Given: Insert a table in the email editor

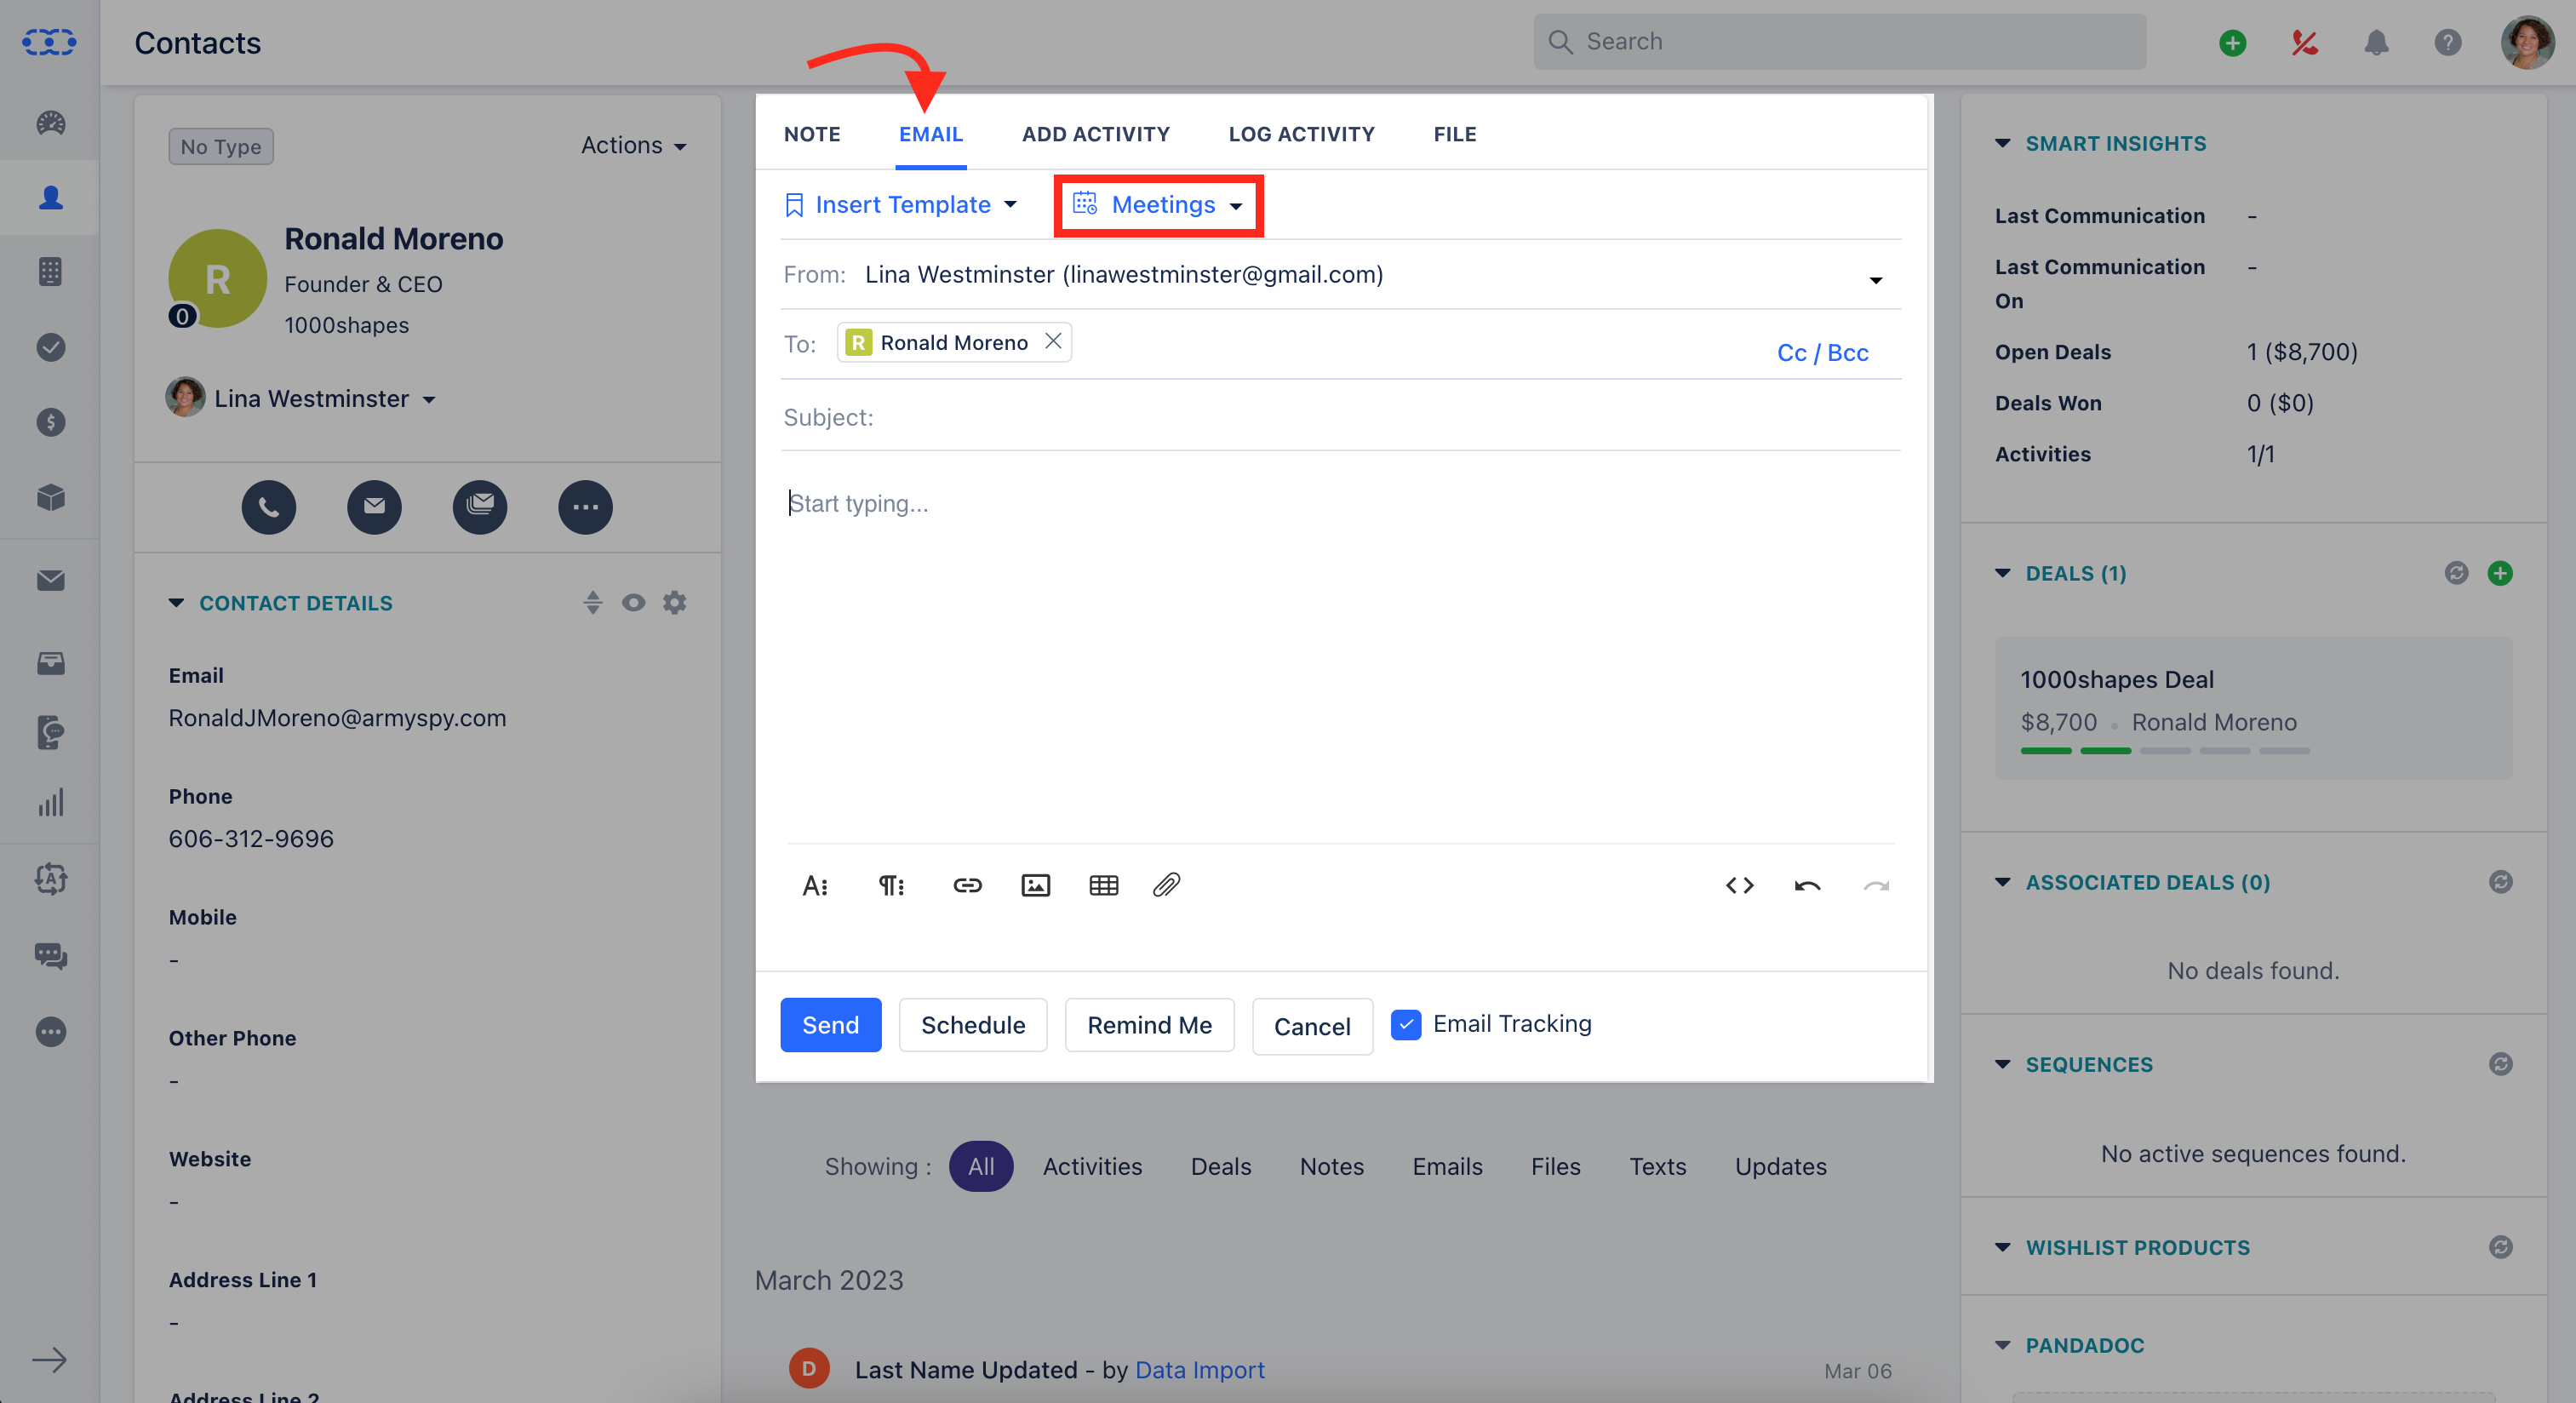Looking at the screenshot, I should [x=1103, y=884].
